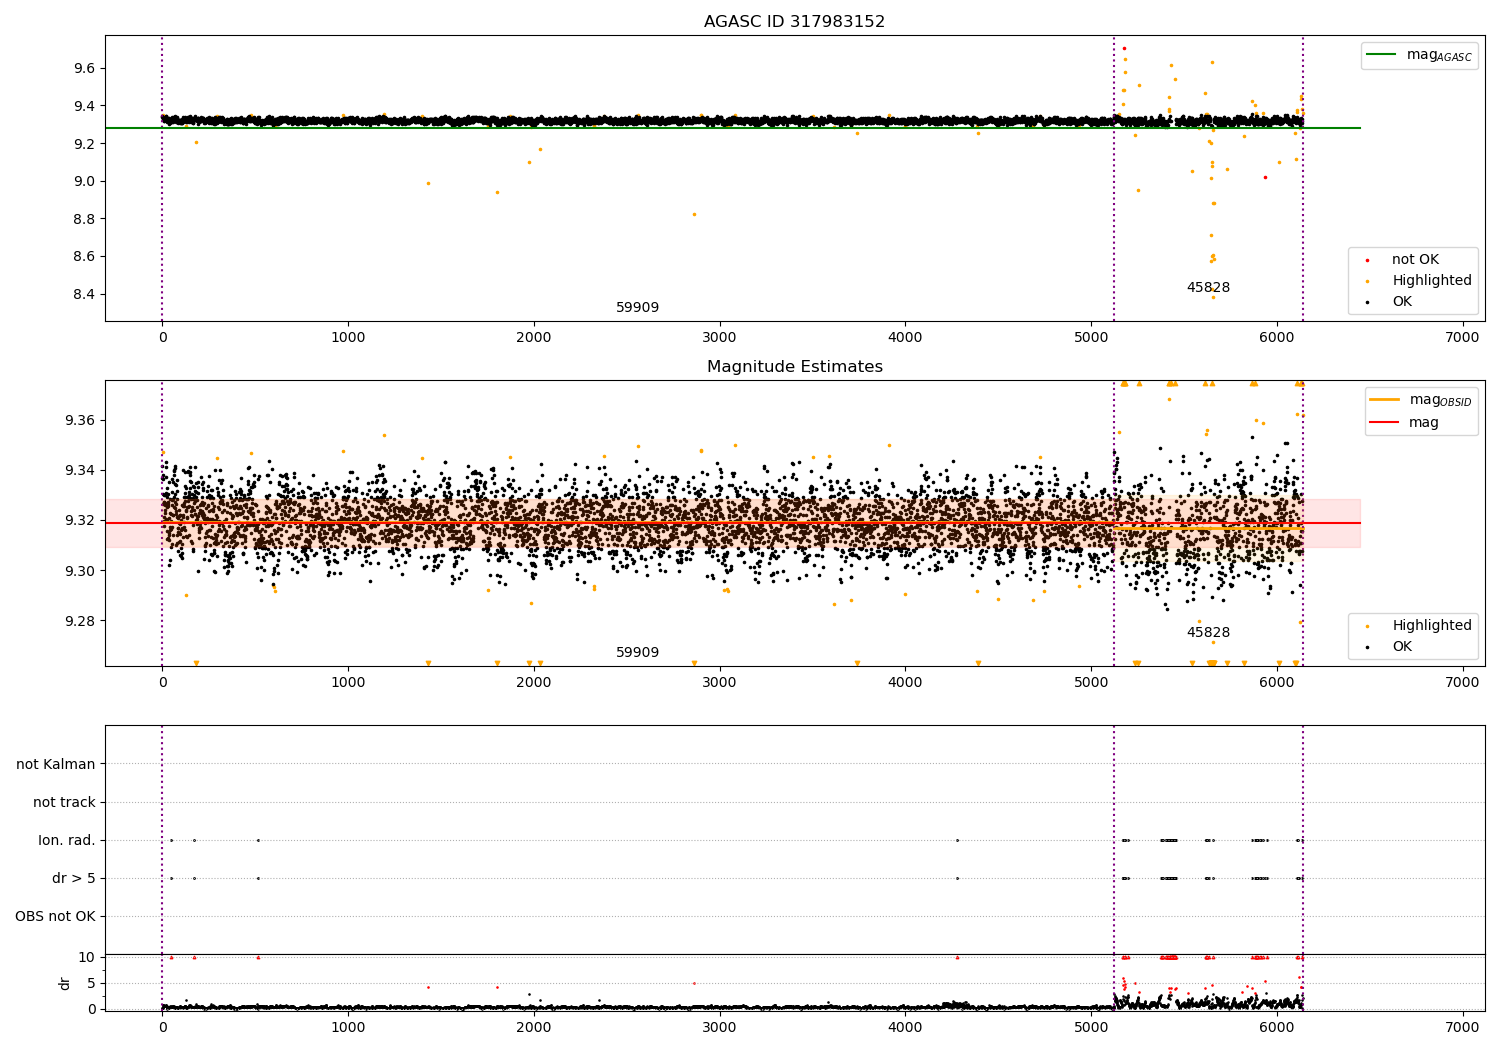Image resolution: width=1500 pixels, height=1050 pixels.
Task: Click the 'dr > 5' row label
Action: (74, 879)
